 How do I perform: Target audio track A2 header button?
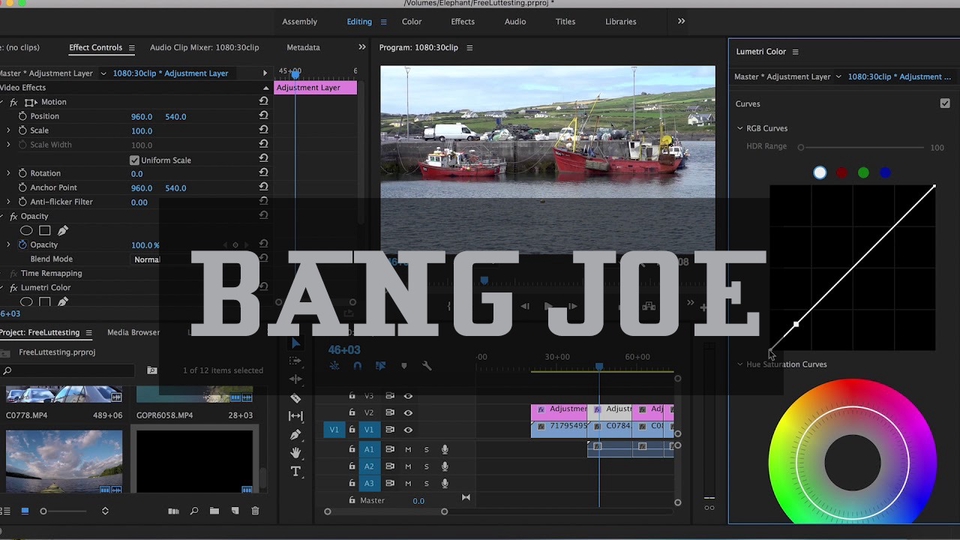tap(369, 467)
